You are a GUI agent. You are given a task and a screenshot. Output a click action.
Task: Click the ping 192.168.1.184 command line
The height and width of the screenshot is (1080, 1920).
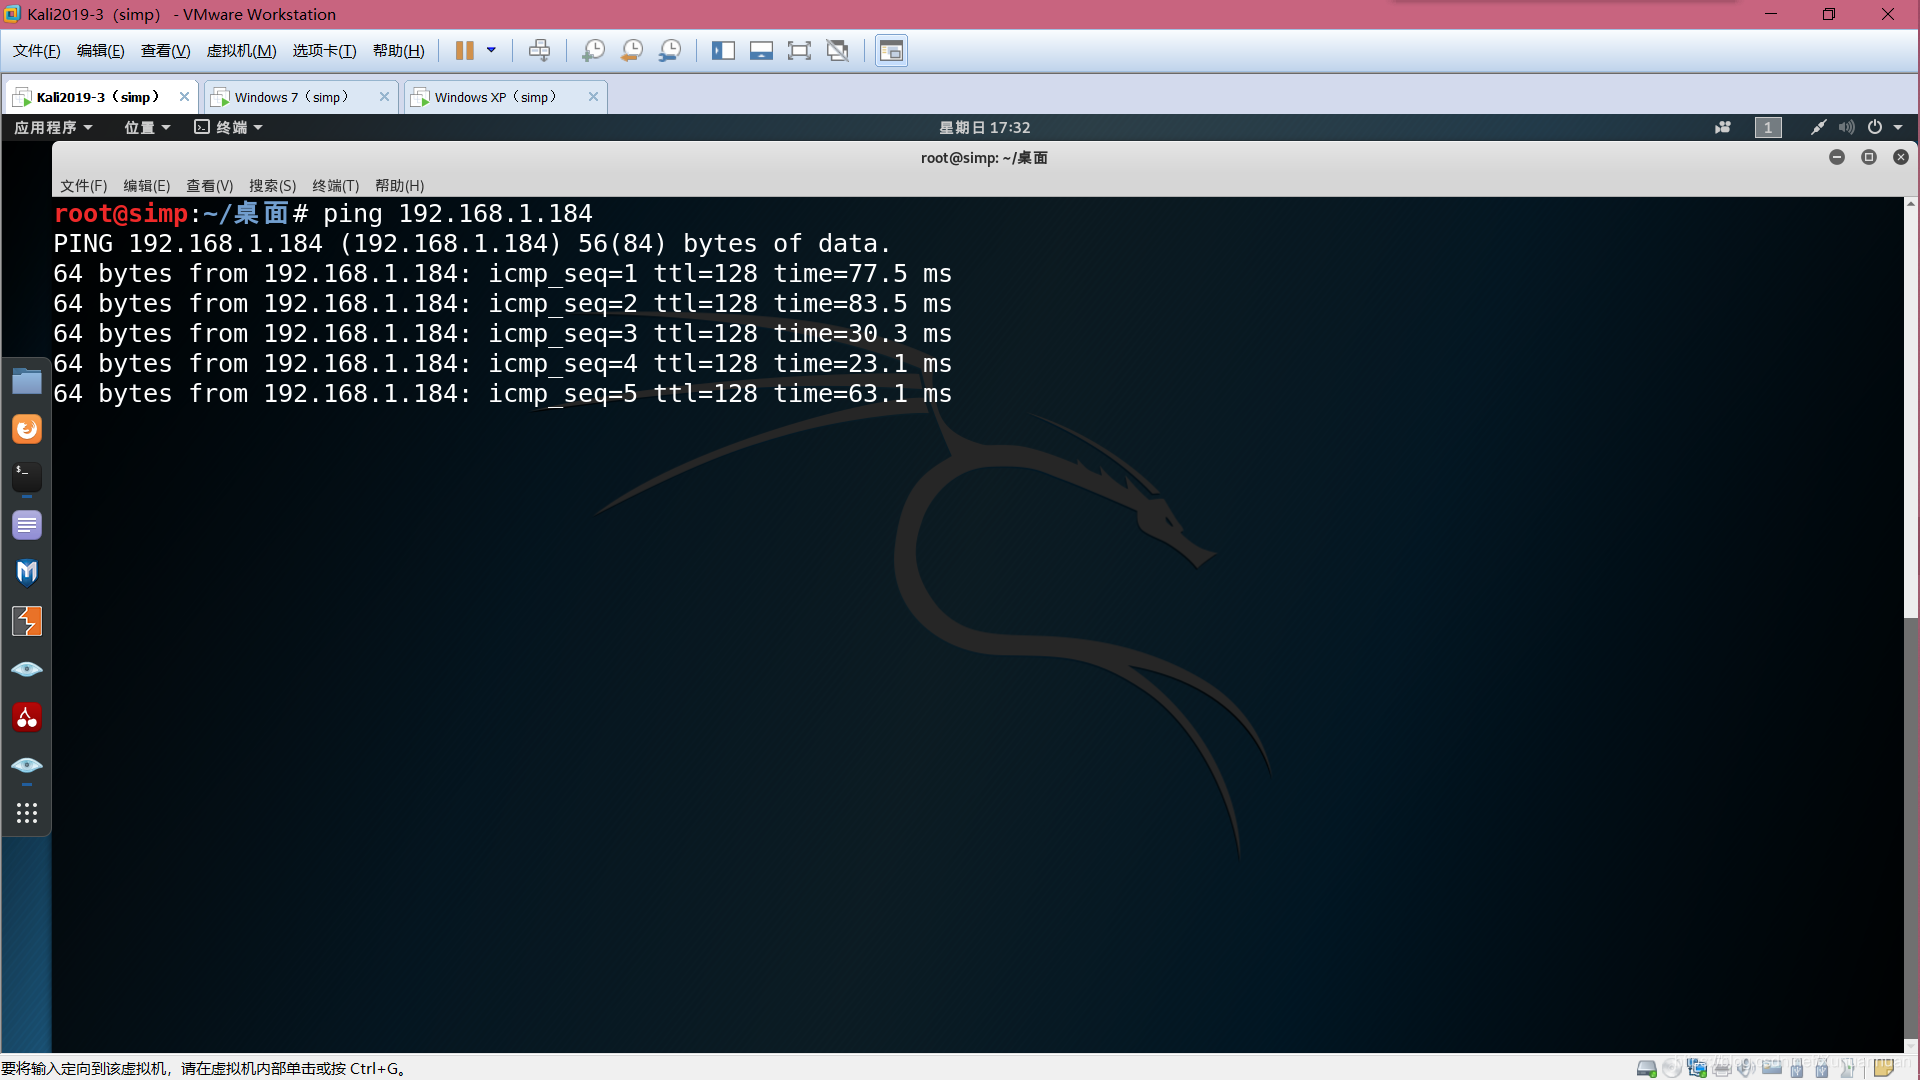(x=323, y=213)
